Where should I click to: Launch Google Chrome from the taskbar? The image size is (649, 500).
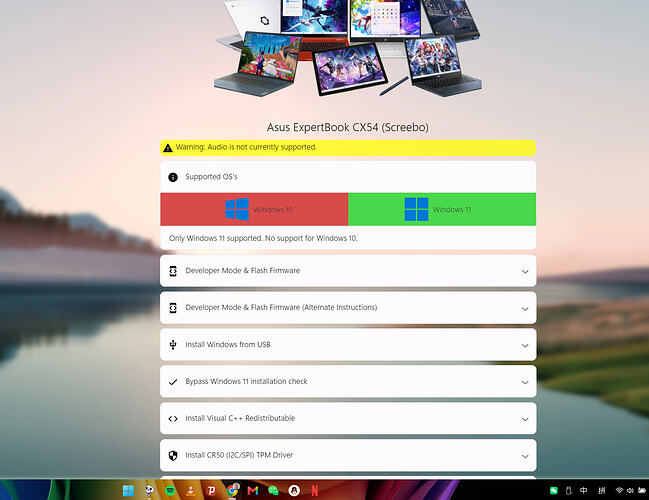(x=233, y=490)
